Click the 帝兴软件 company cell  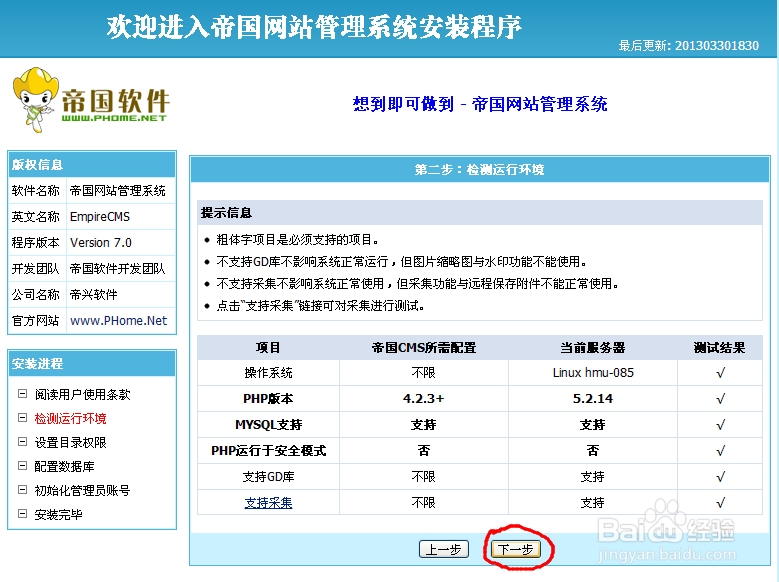pos(121,295)
